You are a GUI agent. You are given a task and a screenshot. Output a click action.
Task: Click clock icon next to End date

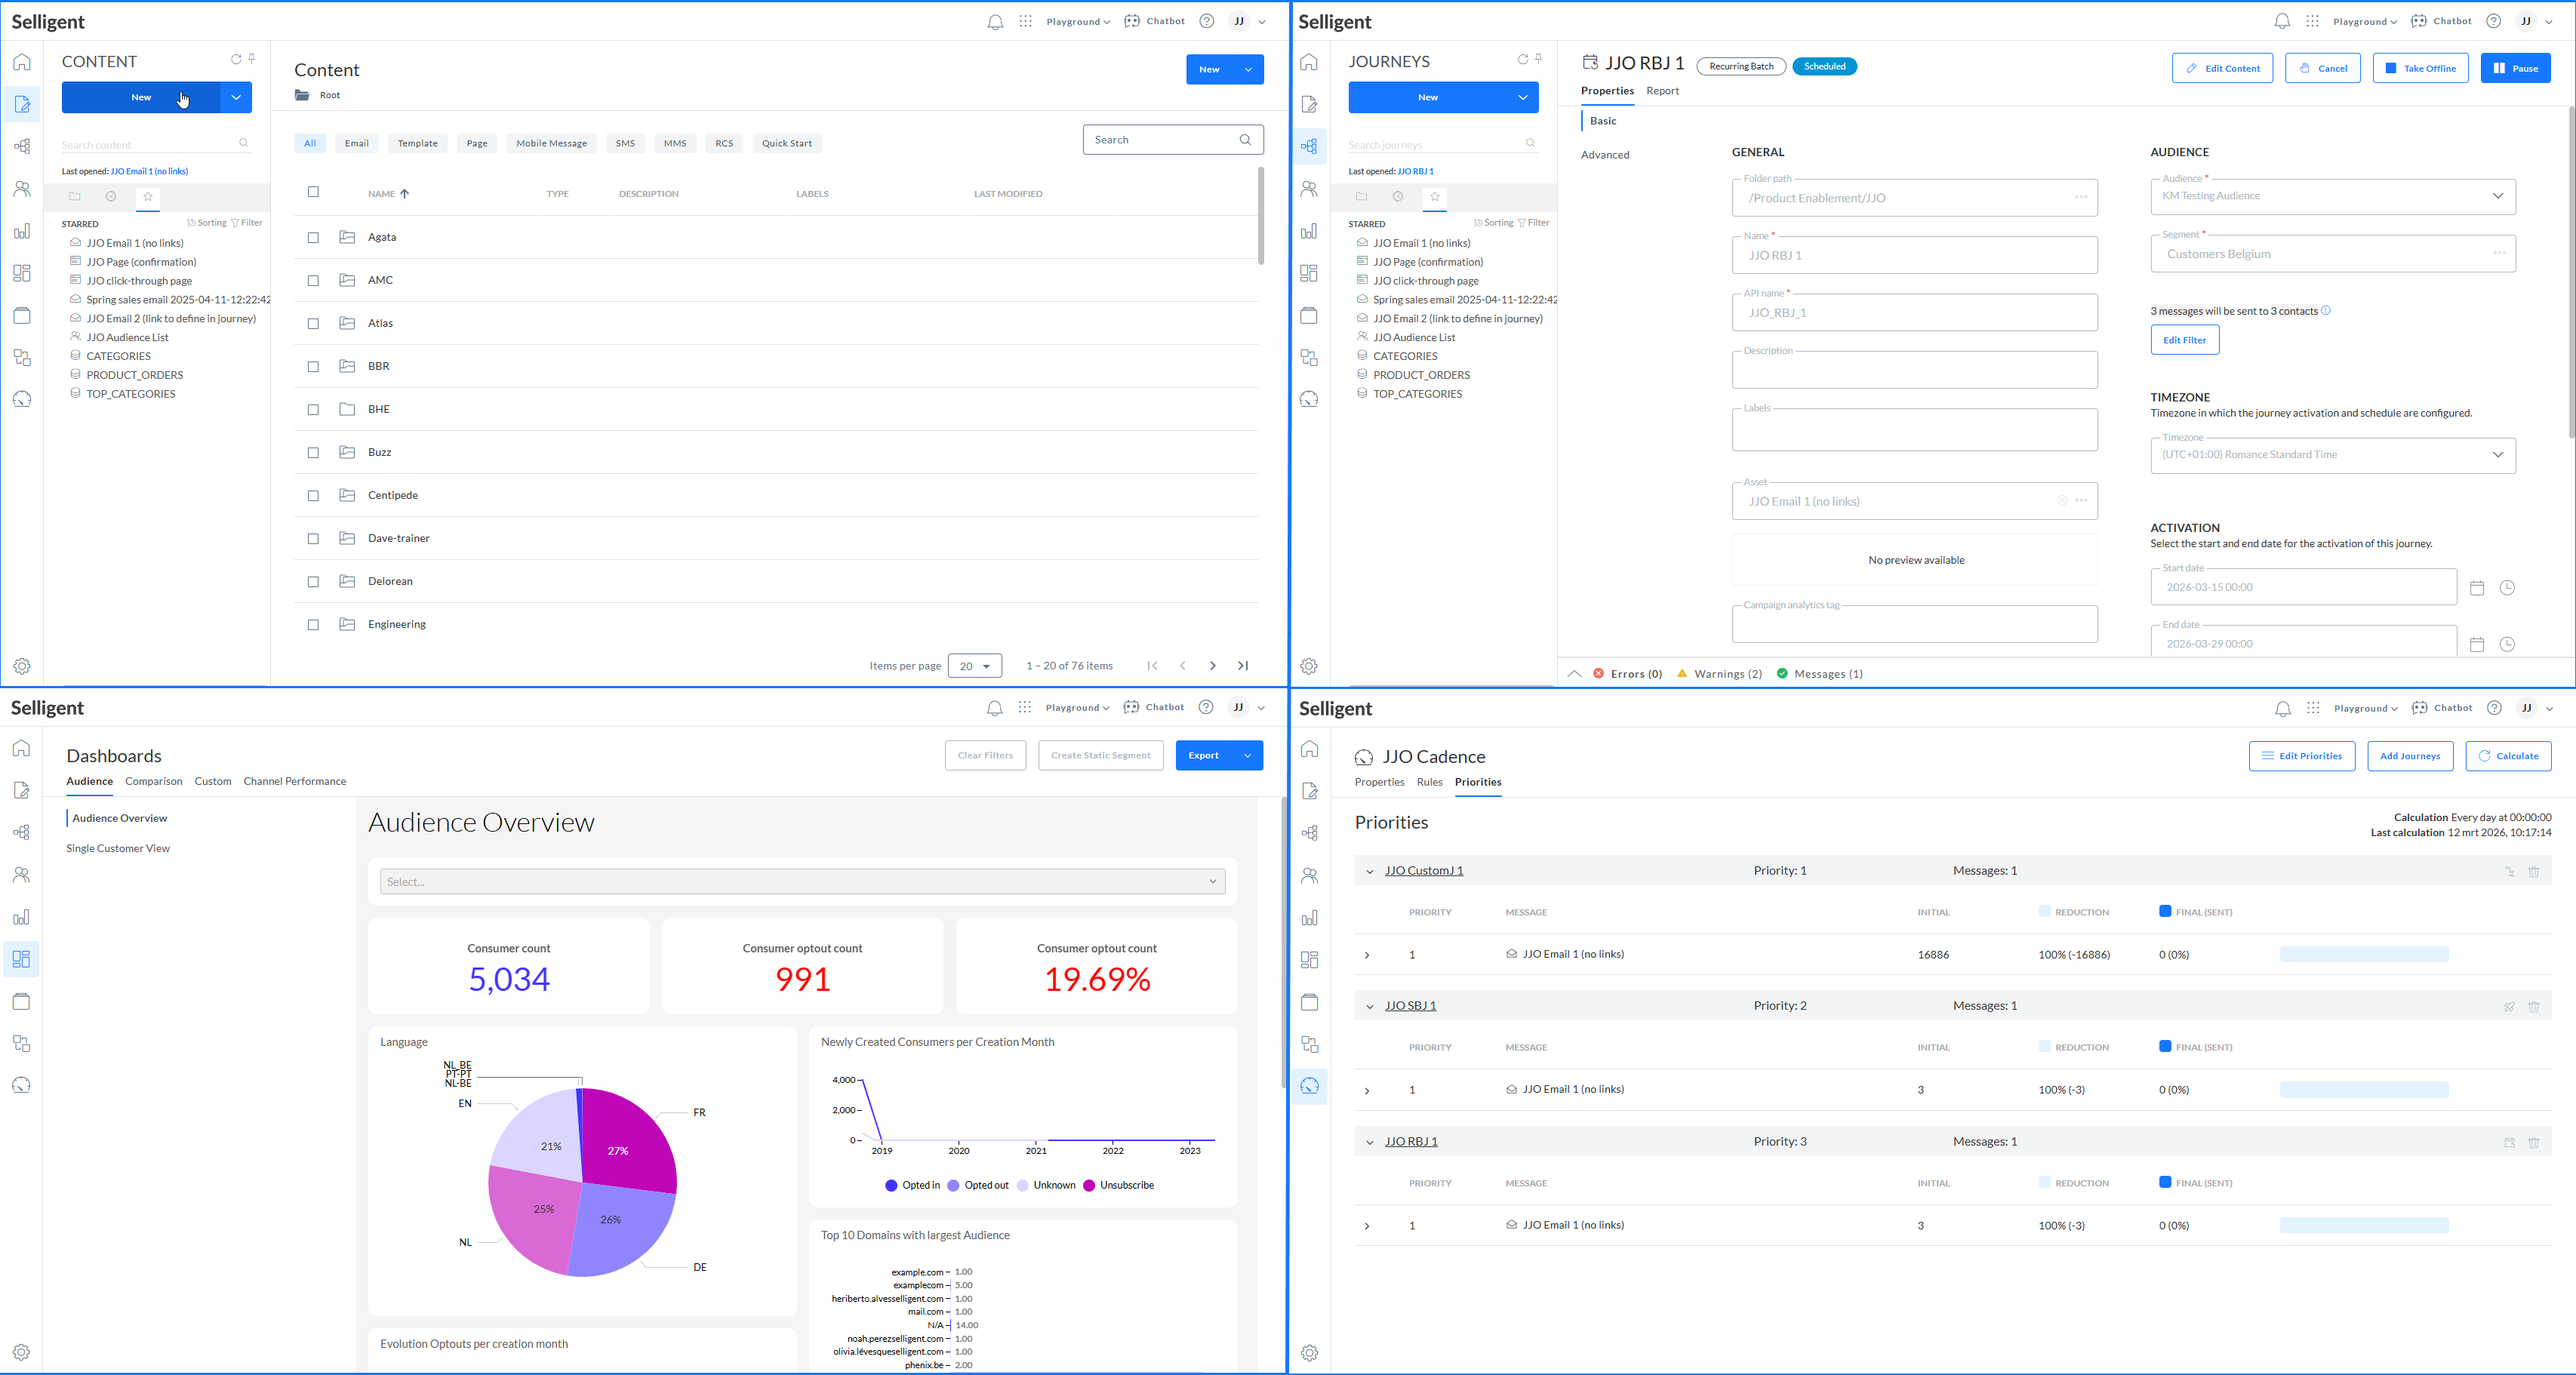[2506, 645]
